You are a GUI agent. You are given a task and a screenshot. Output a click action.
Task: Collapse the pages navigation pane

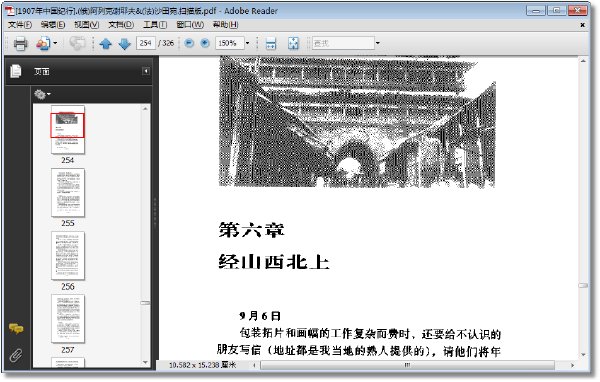coord(146,71)
